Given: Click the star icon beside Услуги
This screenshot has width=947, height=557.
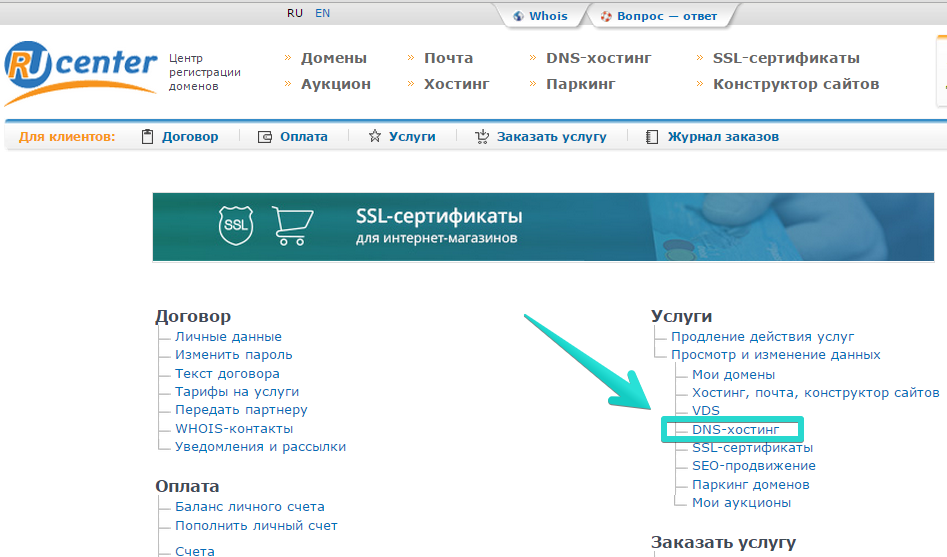Looking at the screenshot, I should [374, 136].
